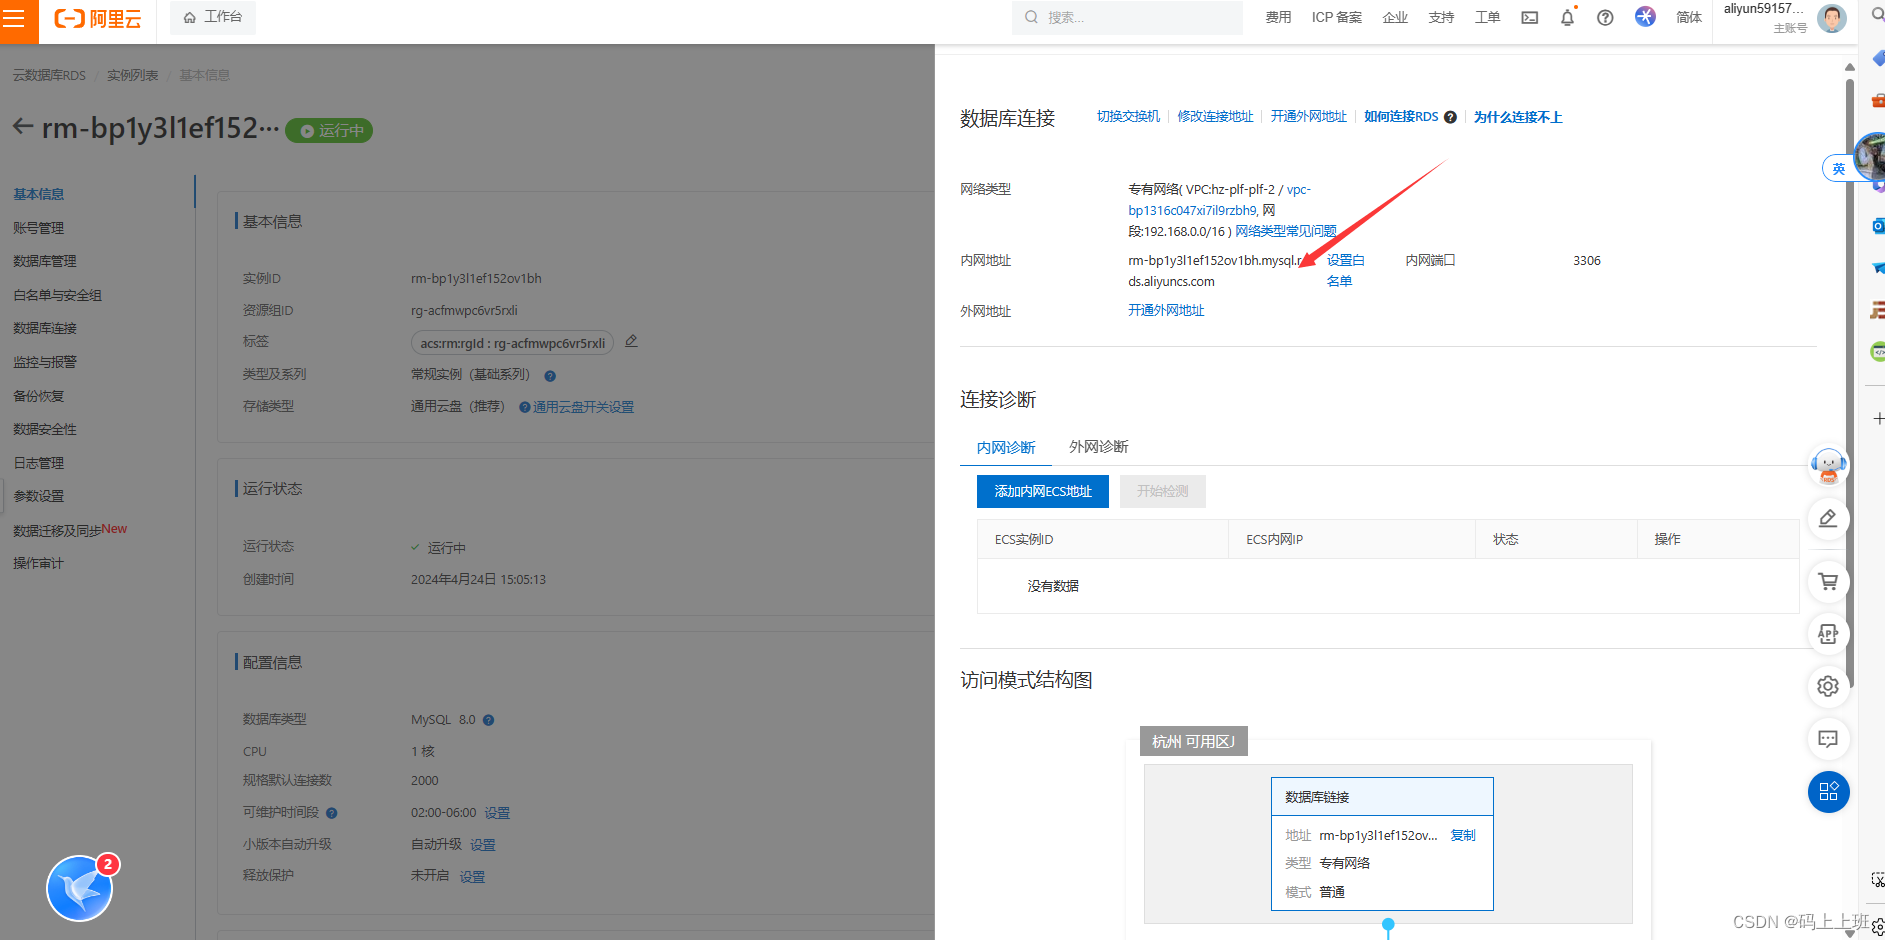This screenshot has height=940, width=1885.
Task: Open the 企业 menu
Action: [1395, 17]
